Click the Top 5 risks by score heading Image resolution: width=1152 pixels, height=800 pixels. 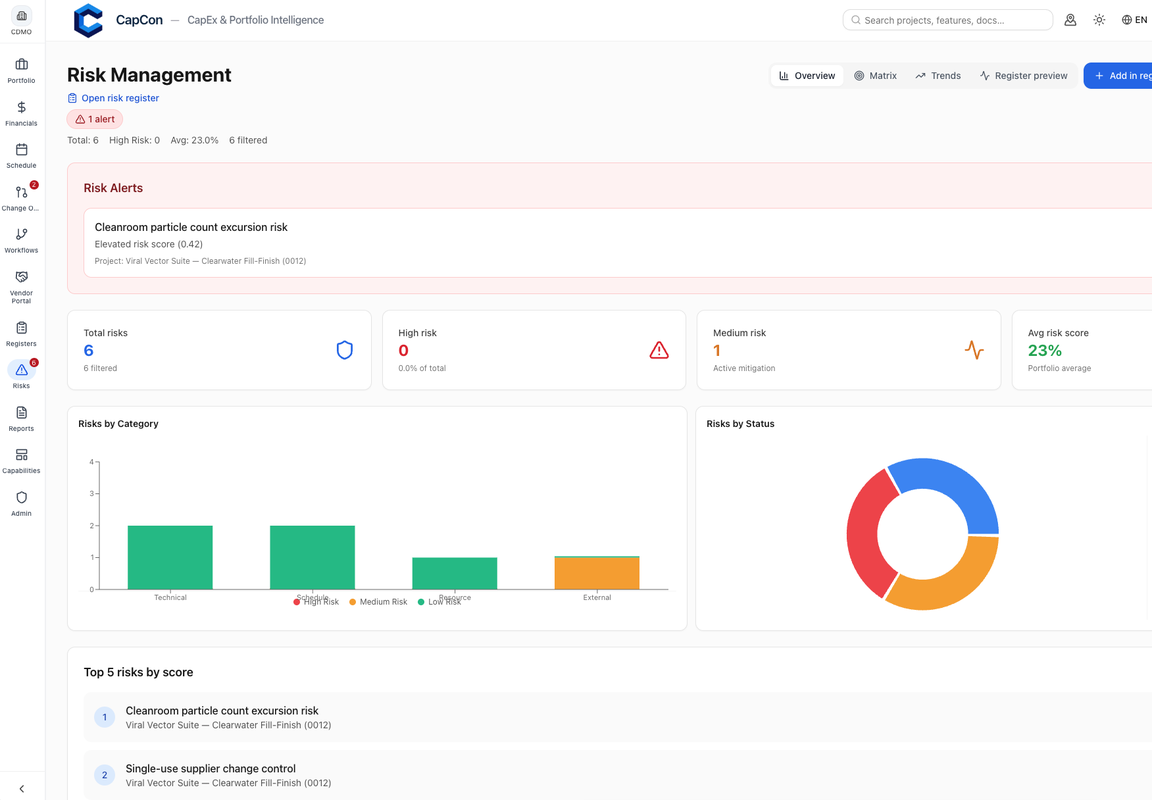(138, 672)
